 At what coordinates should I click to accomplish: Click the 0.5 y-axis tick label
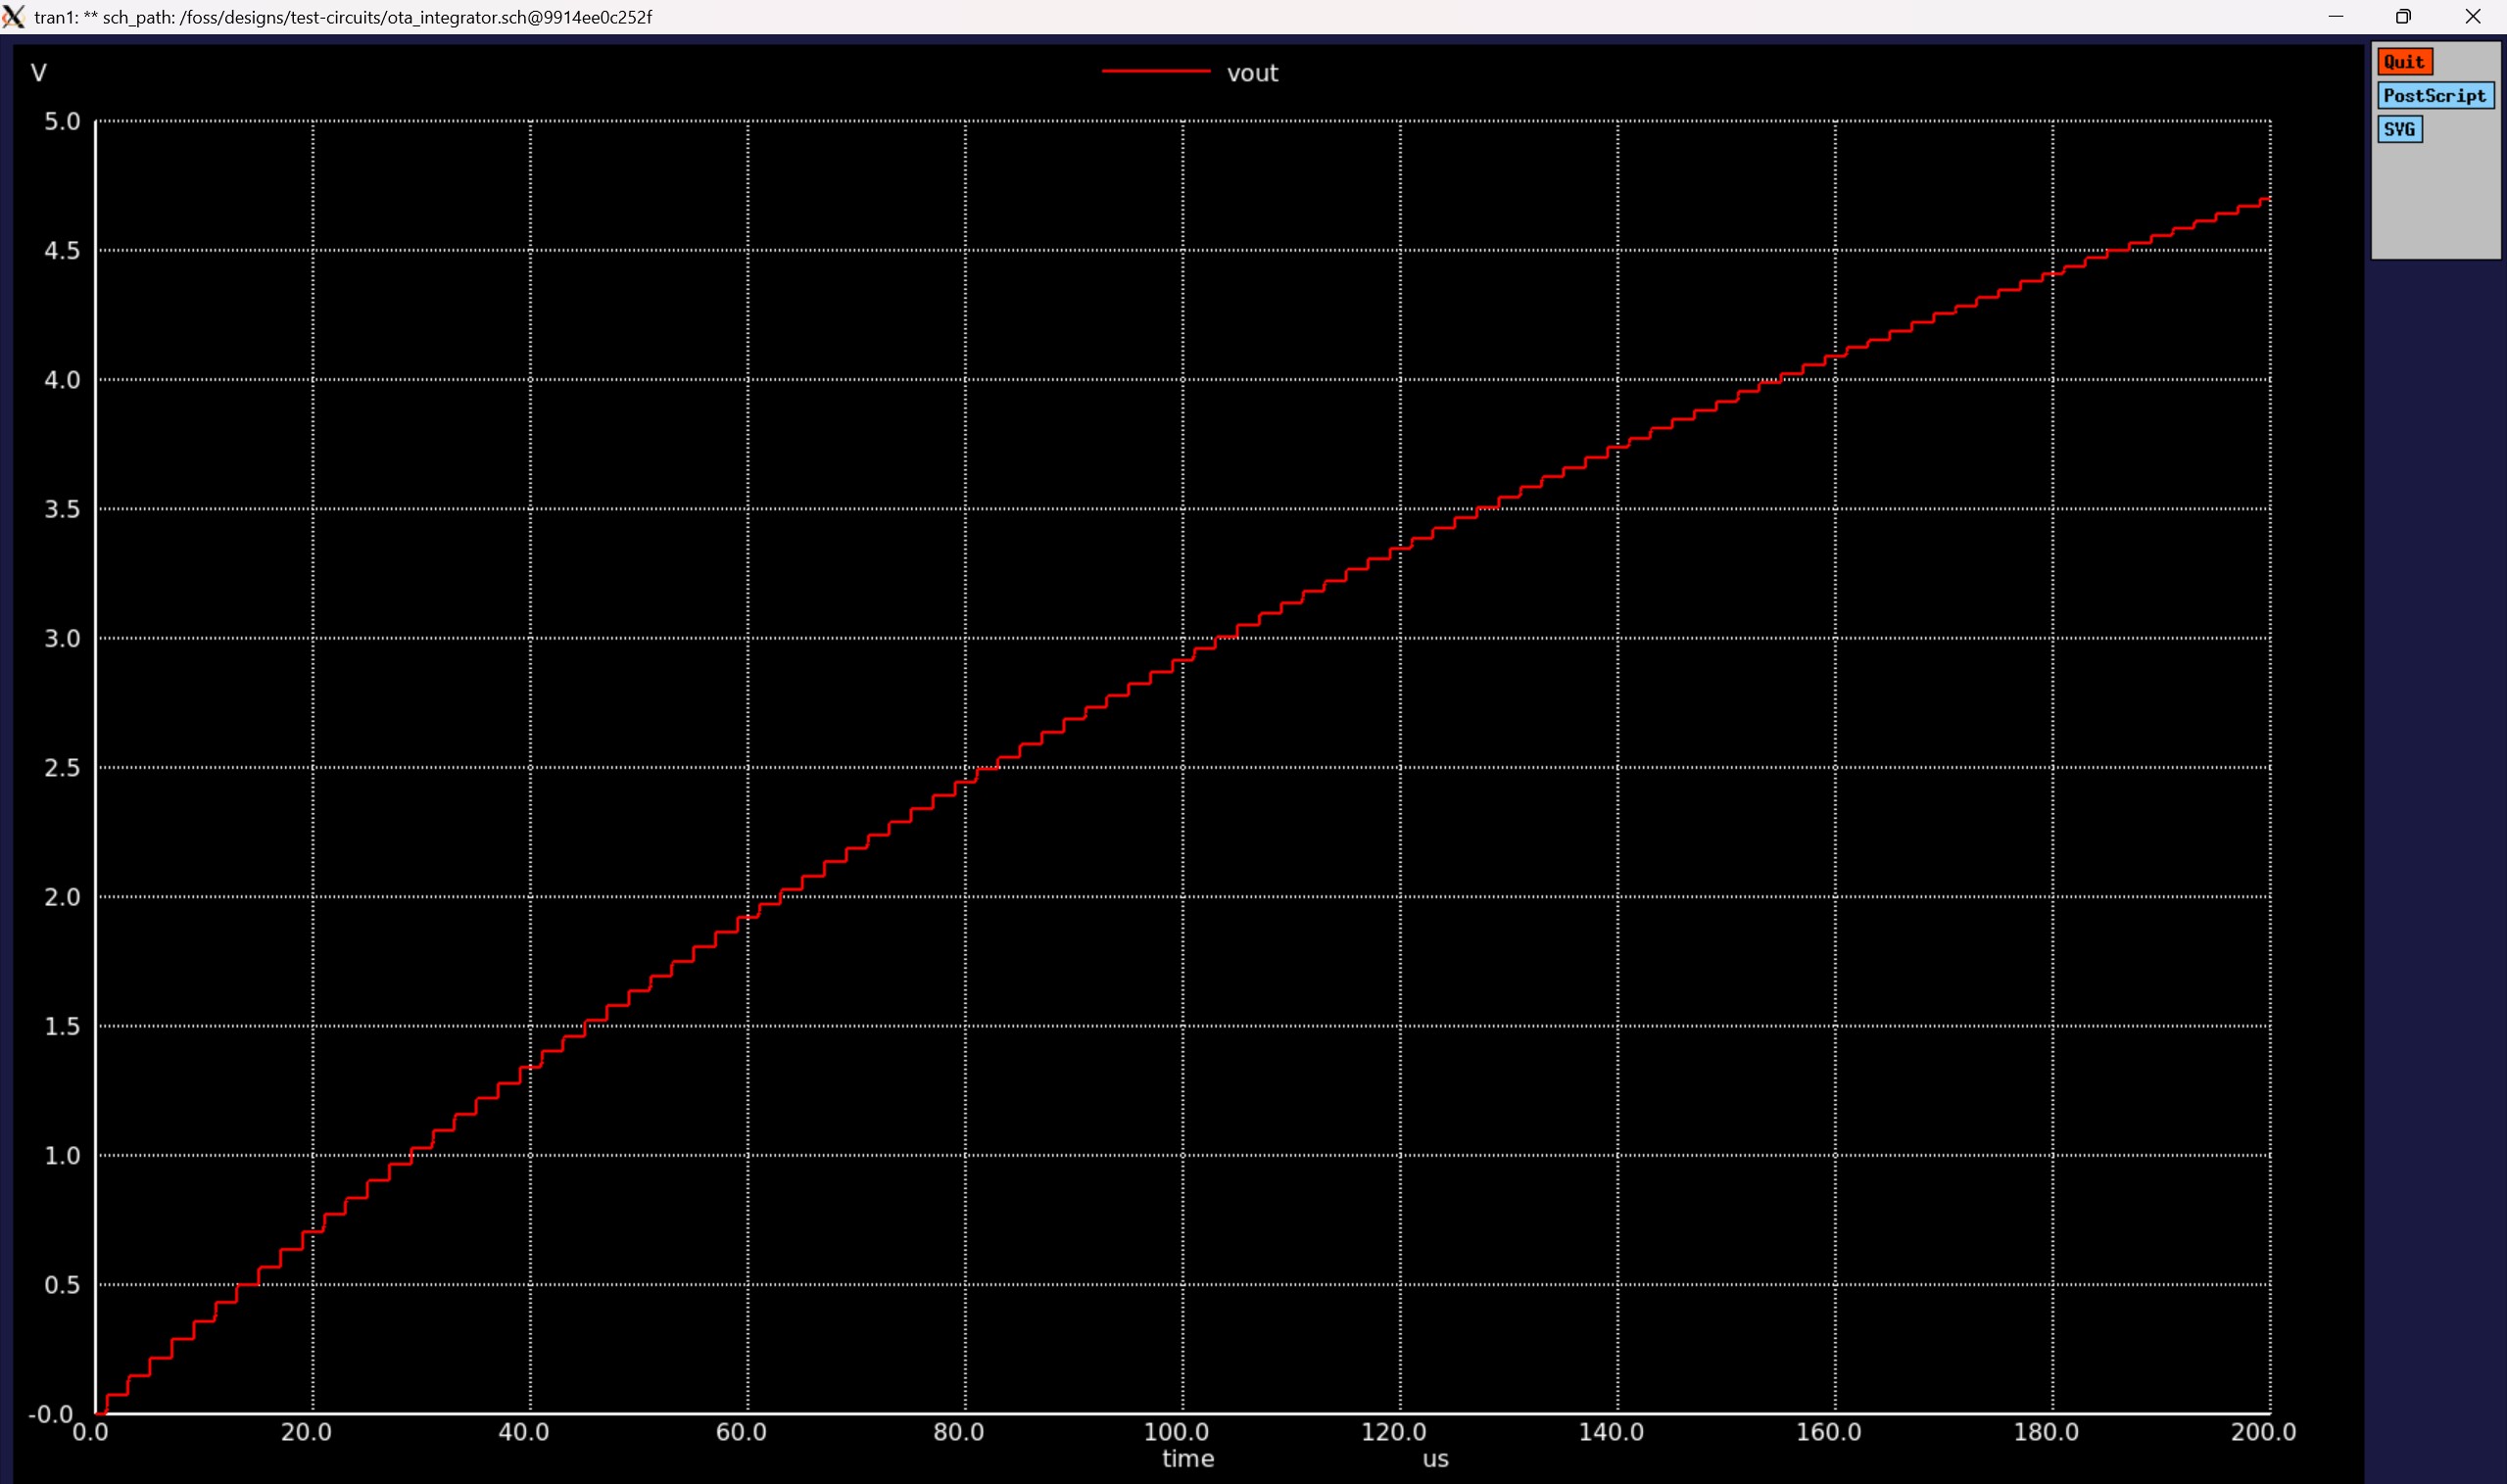[x=62, y=1285]
